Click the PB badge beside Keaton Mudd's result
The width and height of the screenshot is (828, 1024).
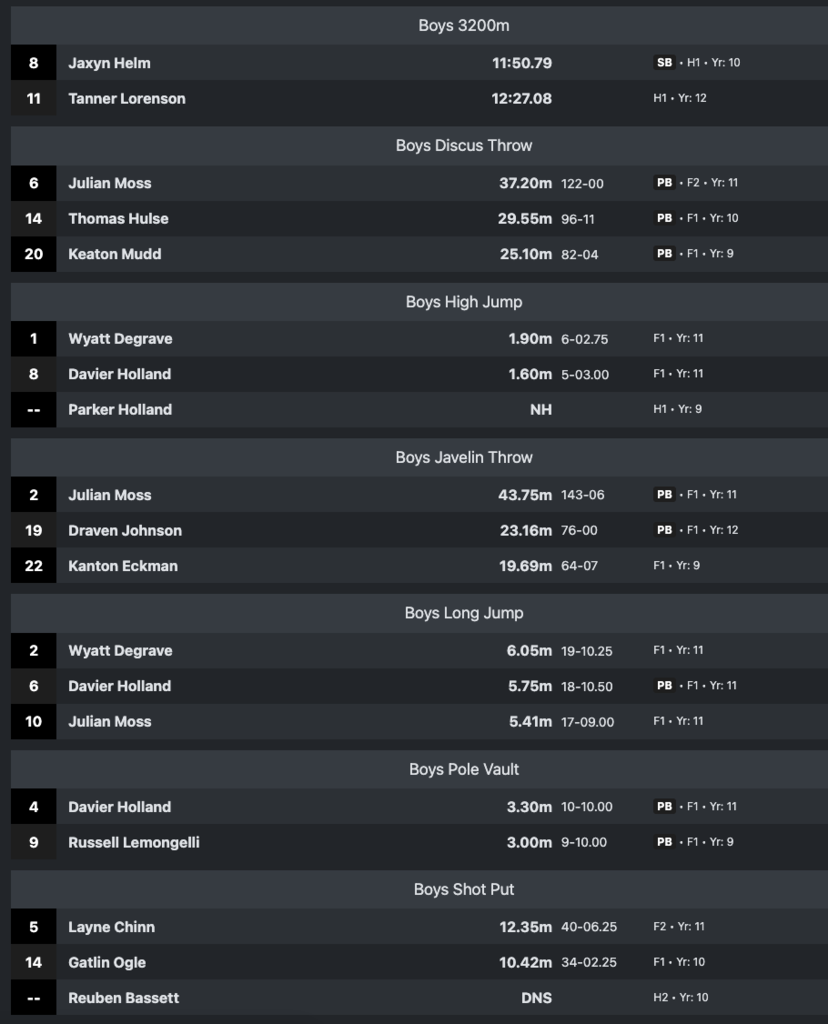tap(664, 254)
